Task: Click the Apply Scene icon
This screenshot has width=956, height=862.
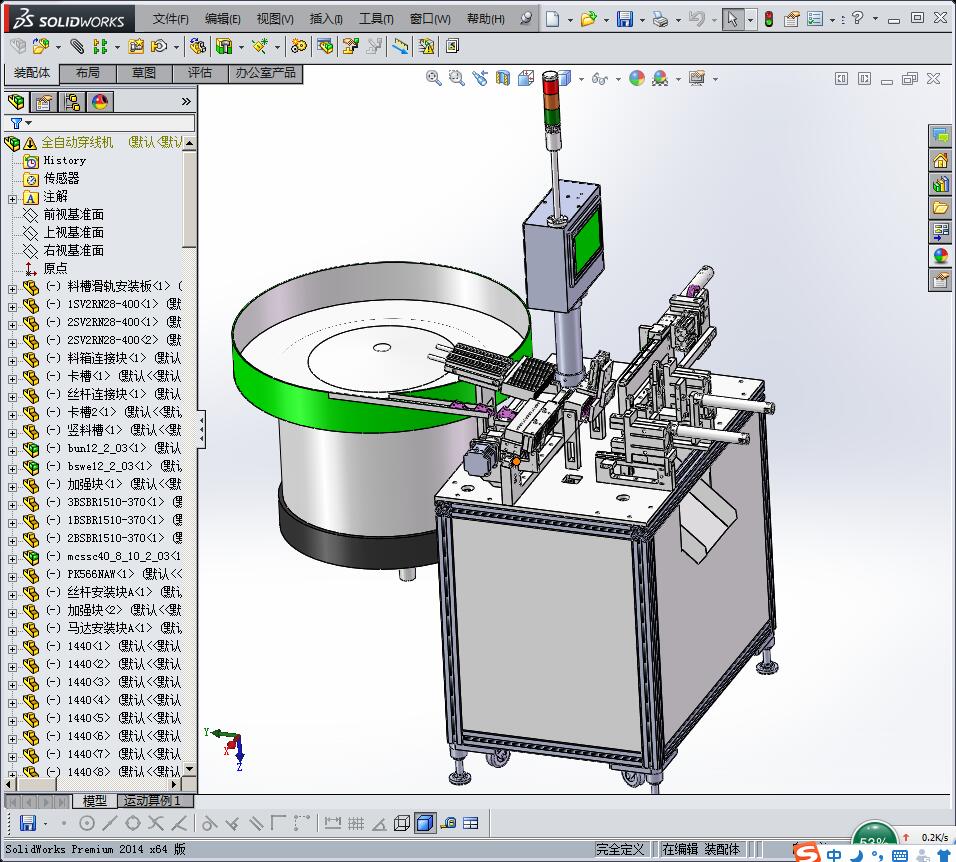Action: (x=660, y=78)
